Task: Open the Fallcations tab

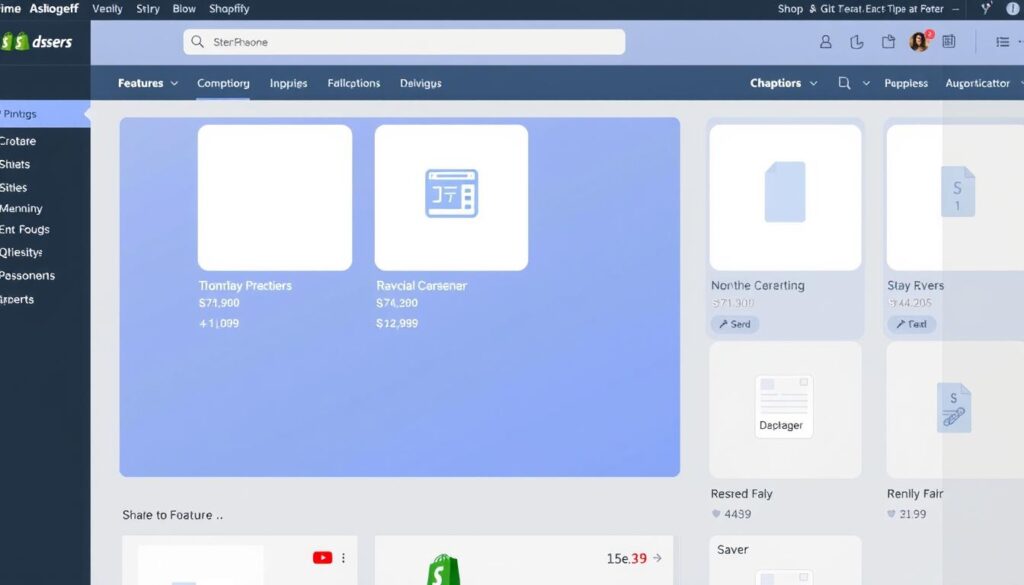Action: (x=354, y=83)
